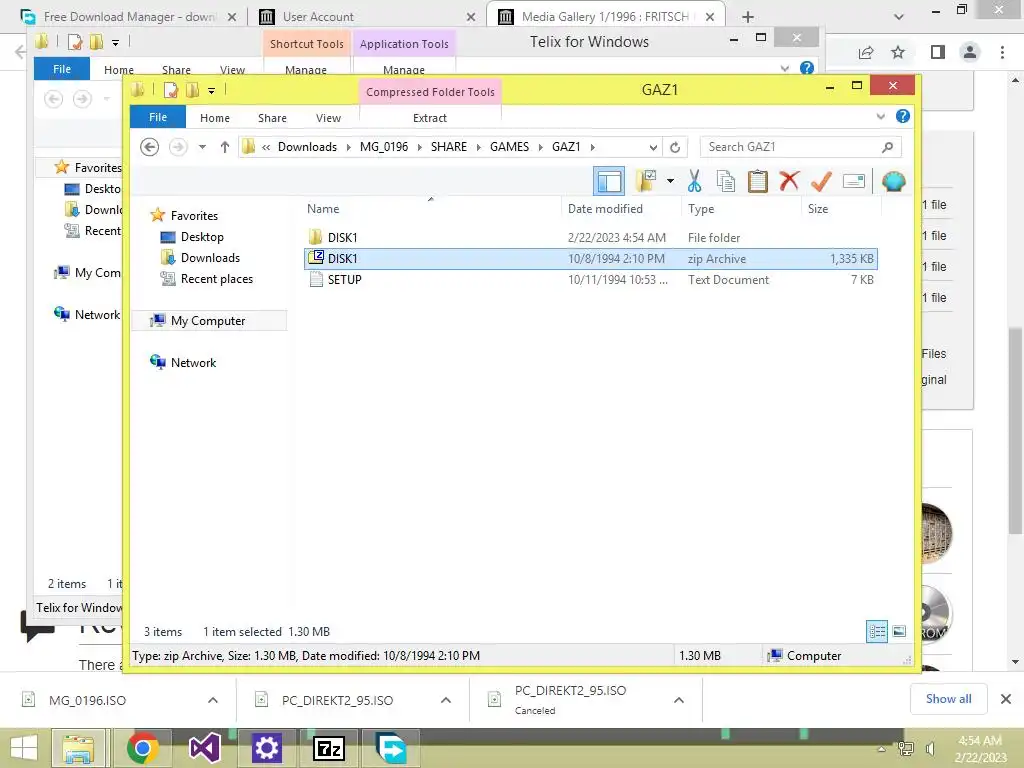Click properties icon in GAZ1 title bar
The width and height of the screenshot is (1024, 768).
pos(170,90)
